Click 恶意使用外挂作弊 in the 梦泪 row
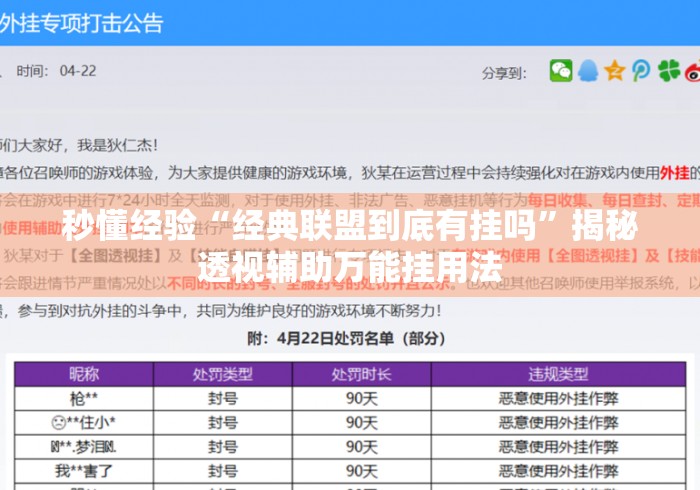Viewport: 700px width, 490px height. point(558,447)
